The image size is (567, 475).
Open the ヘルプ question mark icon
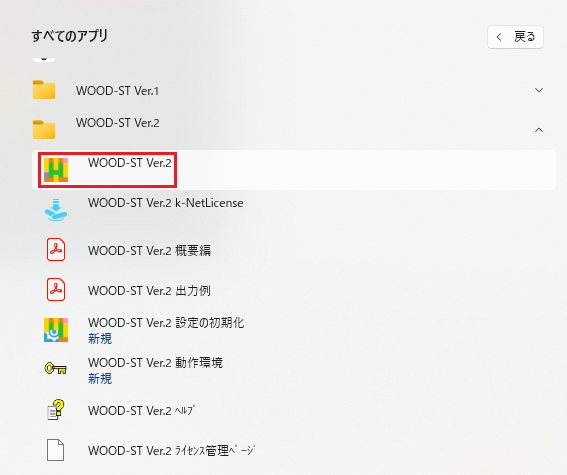click(56, 410)
